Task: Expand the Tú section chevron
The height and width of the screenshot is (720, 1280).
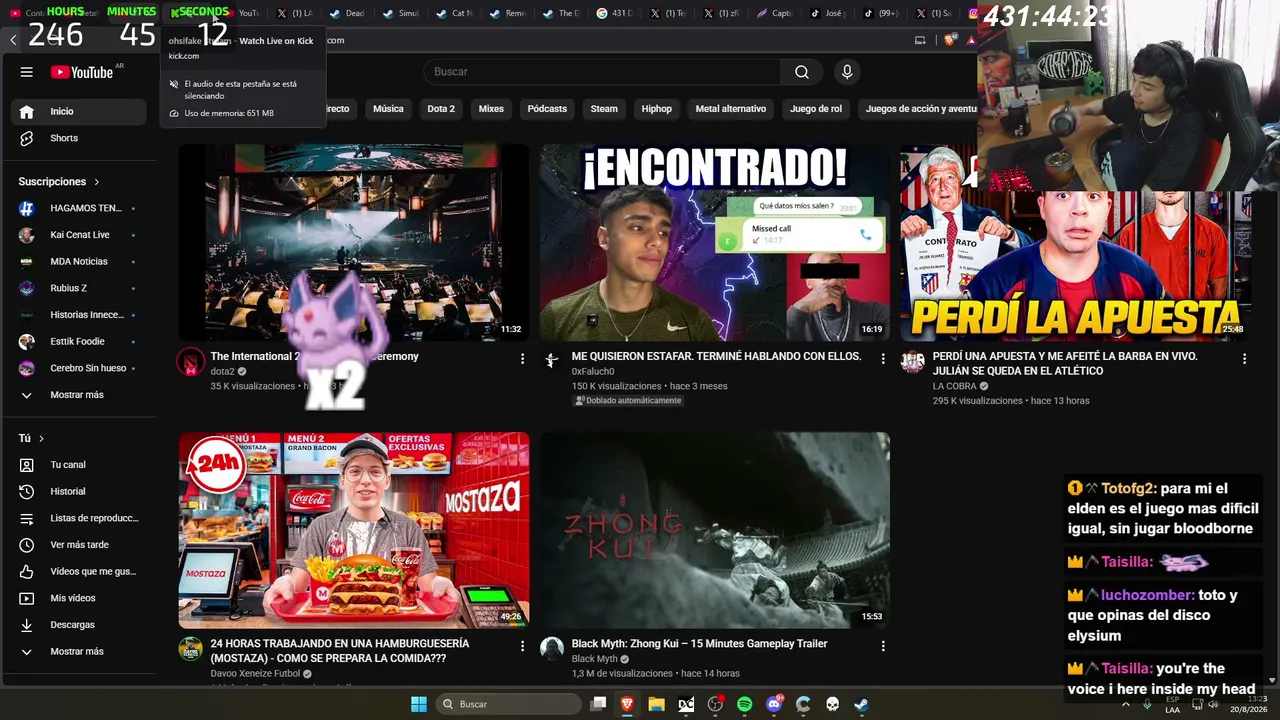Action: point(41,438)
